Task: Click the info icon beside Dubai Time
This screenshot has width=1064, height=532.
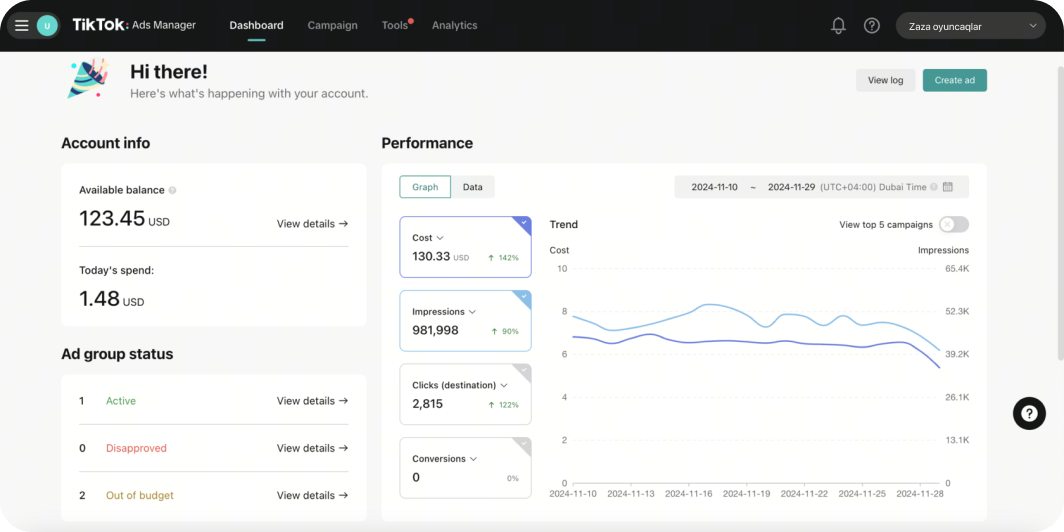Action: [934, 187]
